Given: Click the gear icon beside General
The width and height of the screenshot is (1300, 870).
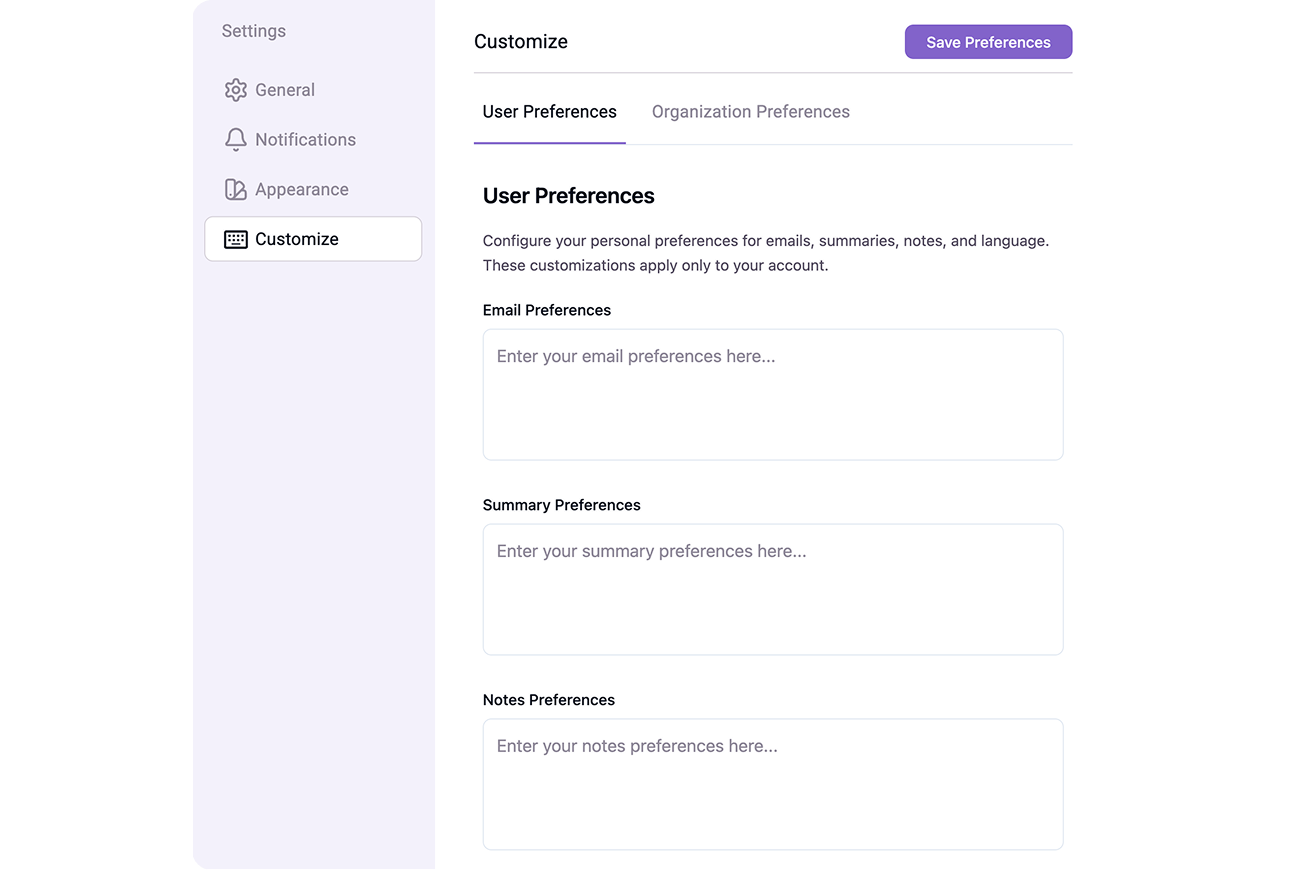Looking at the screenshot, I should pyautogui.click(x=236, y=90).
